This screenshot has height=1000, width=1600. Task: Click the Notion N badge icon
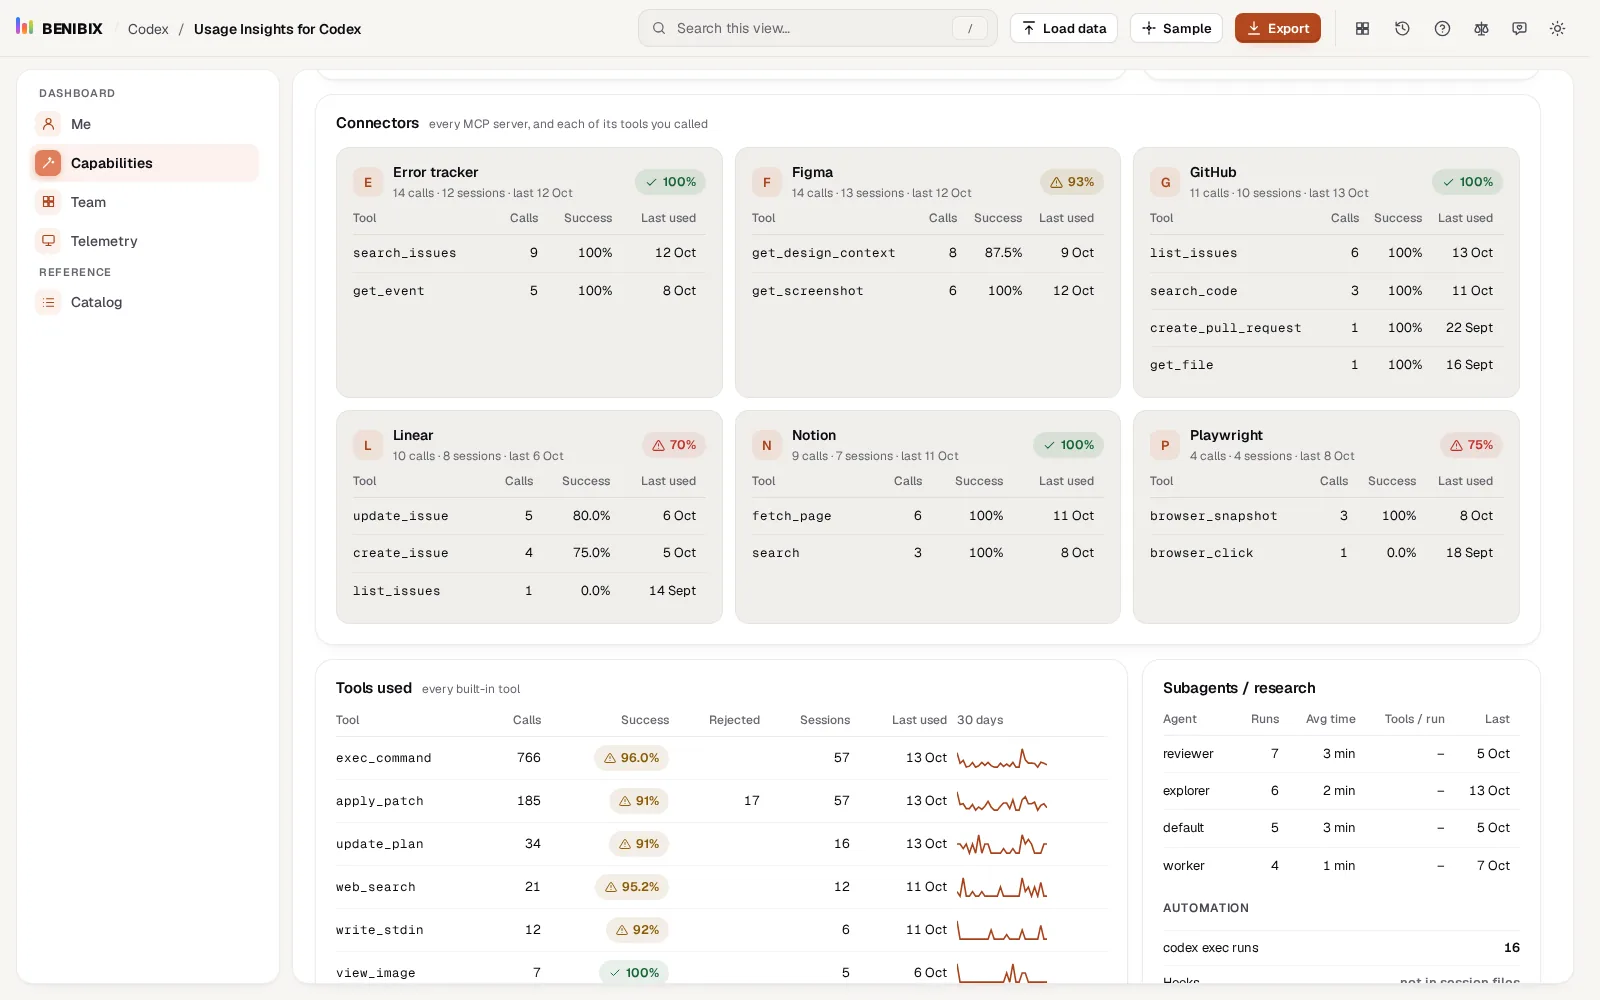pos(767,445)
